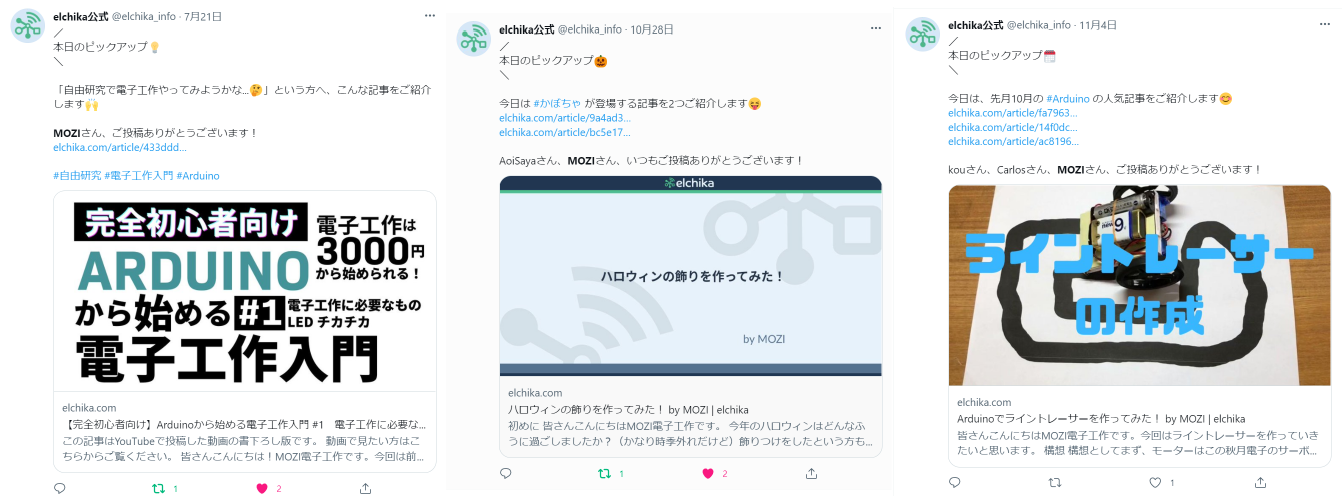The width and height of the screenshot is (1342, 503).
Task: Open the line tracer article thumbnail
Action: 1139,286
